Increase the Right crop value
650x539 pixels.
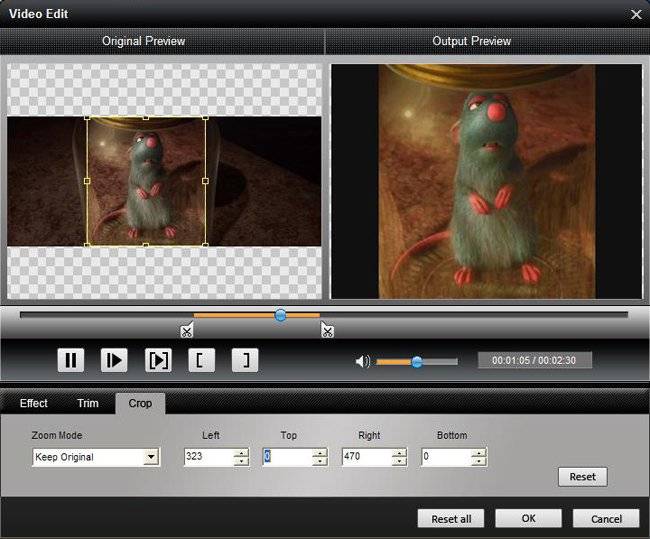tap(400, 453)
